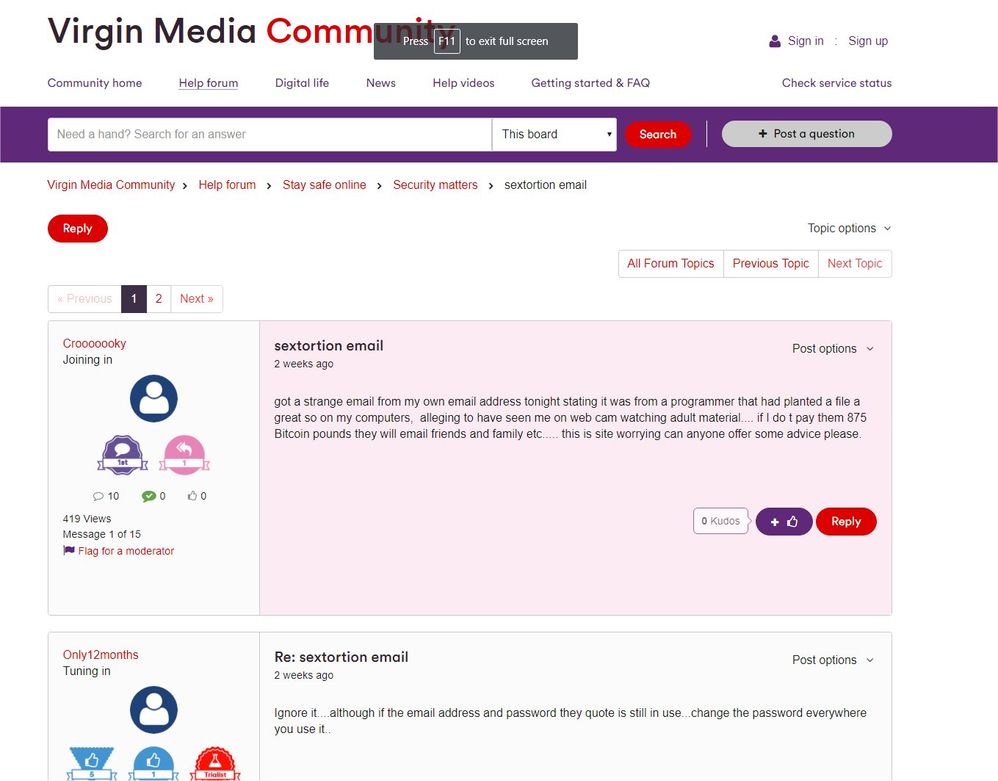Go to page 2 of the thread
Screen dimensions: 998x781
tap(158, 299)
